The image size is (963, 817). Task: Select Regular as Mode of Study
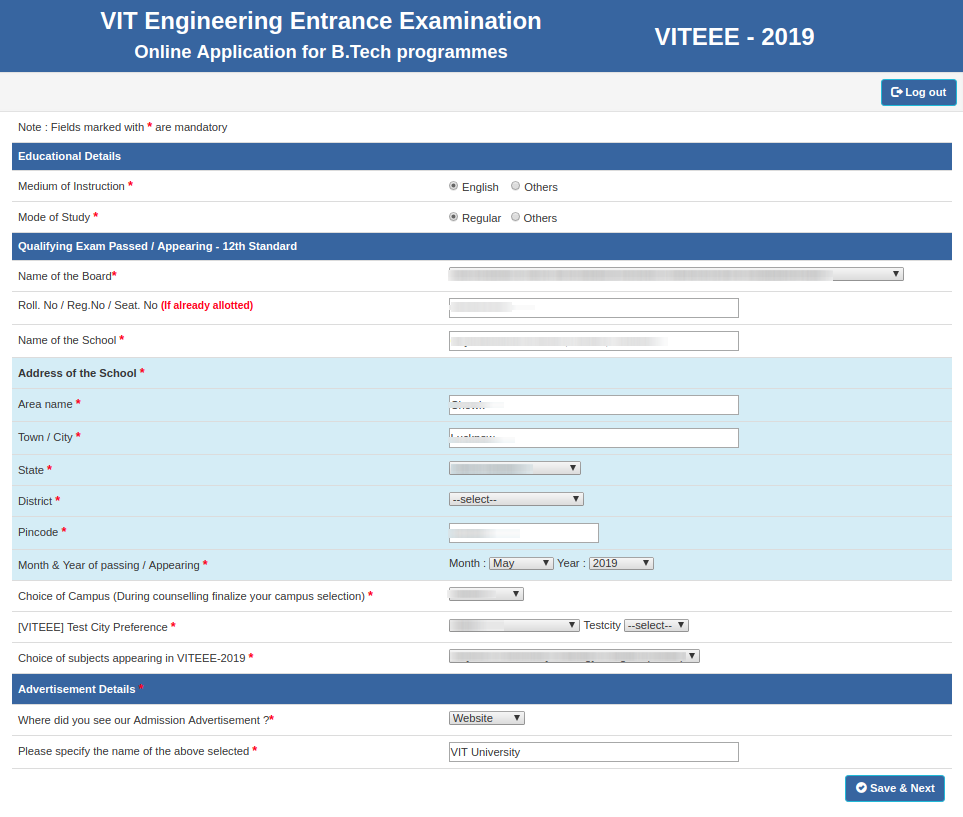tap(453, 217)
